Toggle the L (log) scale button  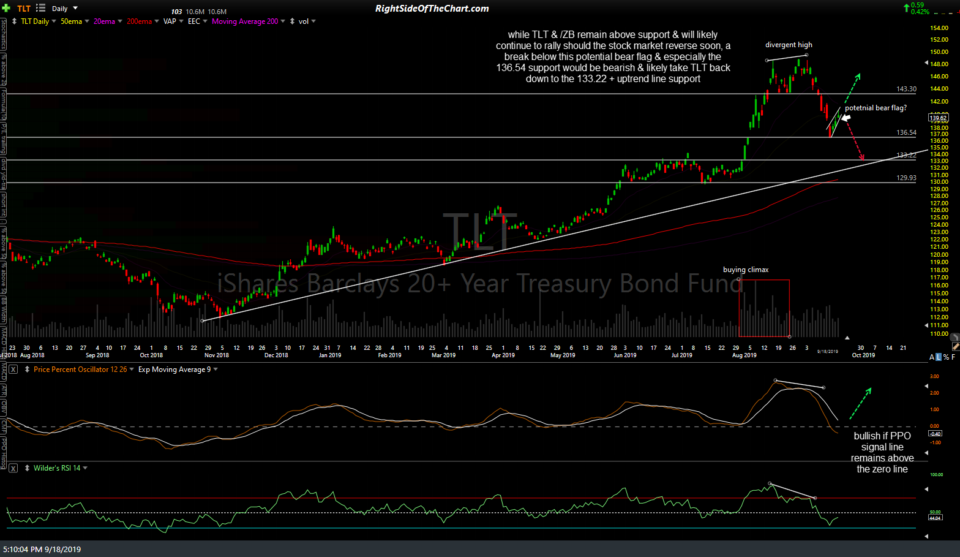[939, 357]
